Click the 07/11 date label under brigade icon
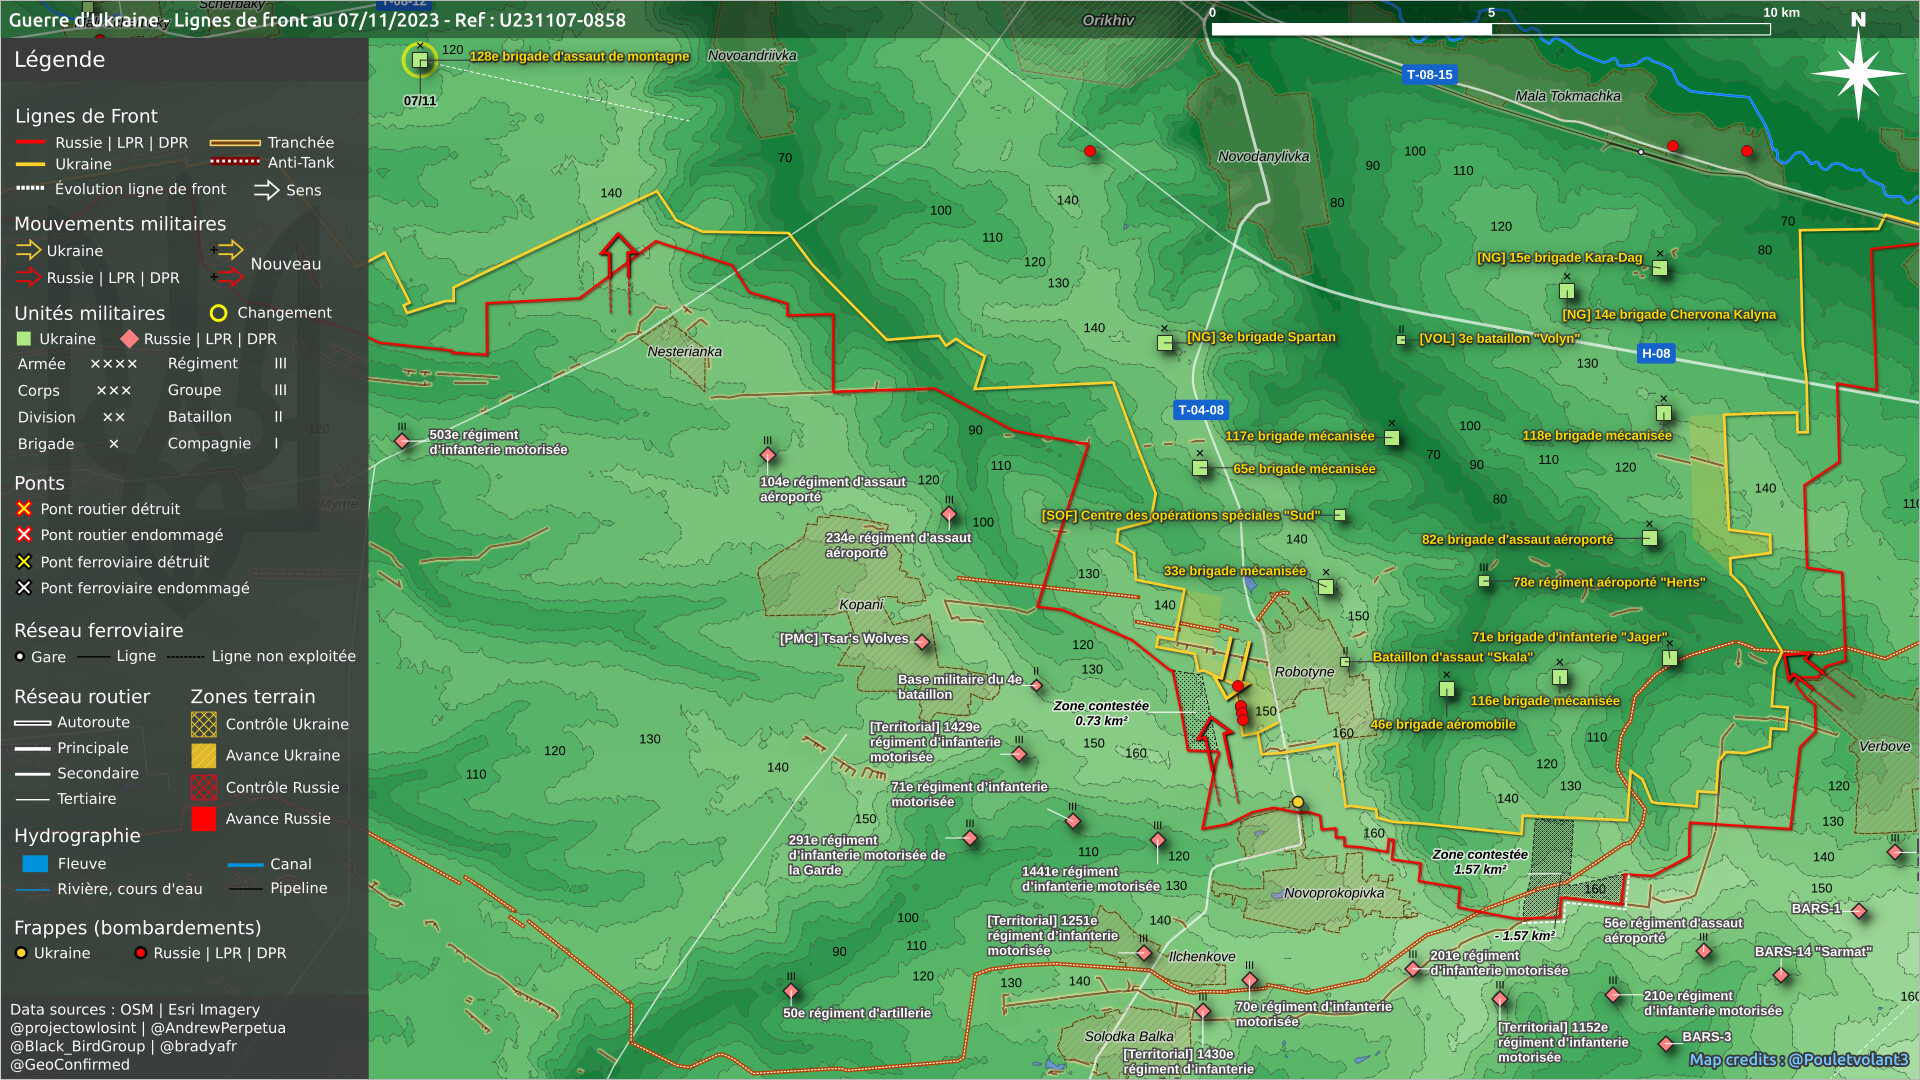Viewport: 1920px width, 1080px height. tap(420, 101)
